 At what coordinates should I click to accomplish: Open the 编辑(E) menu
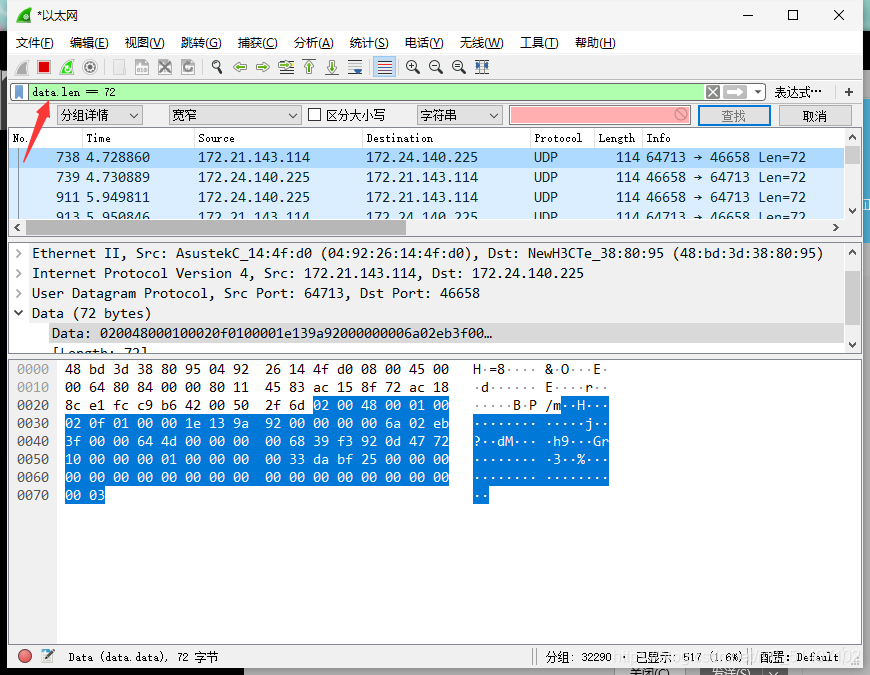[89, 43]
